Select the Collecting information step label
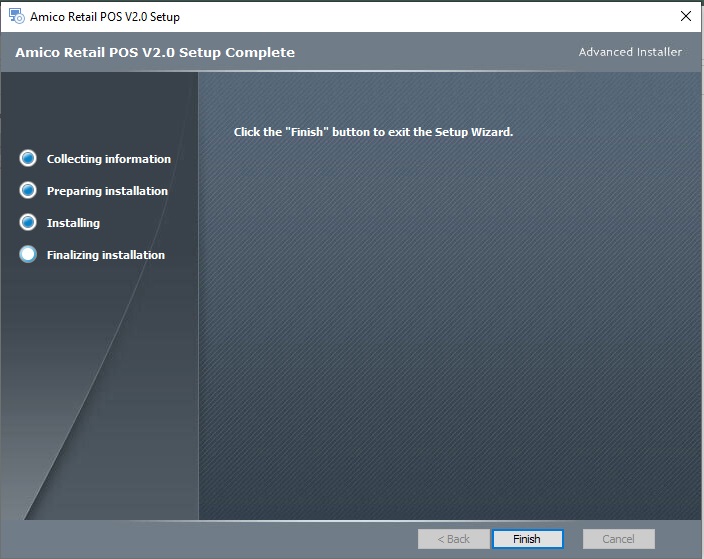The height and width of the screenshot is (559, 704). pyautogui.click(x=108, y=159)
